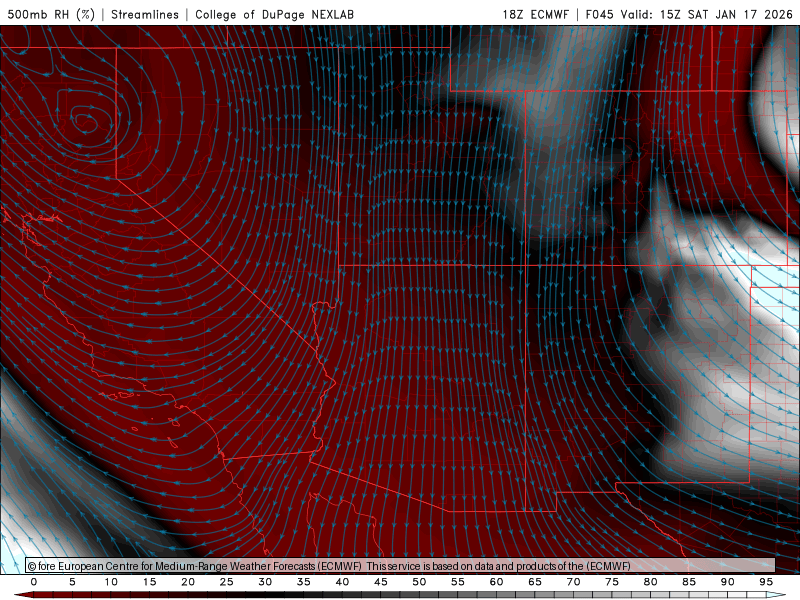
Task: Click 'College of DuPage NEXLAB' header text
Action: coord(274,14)
